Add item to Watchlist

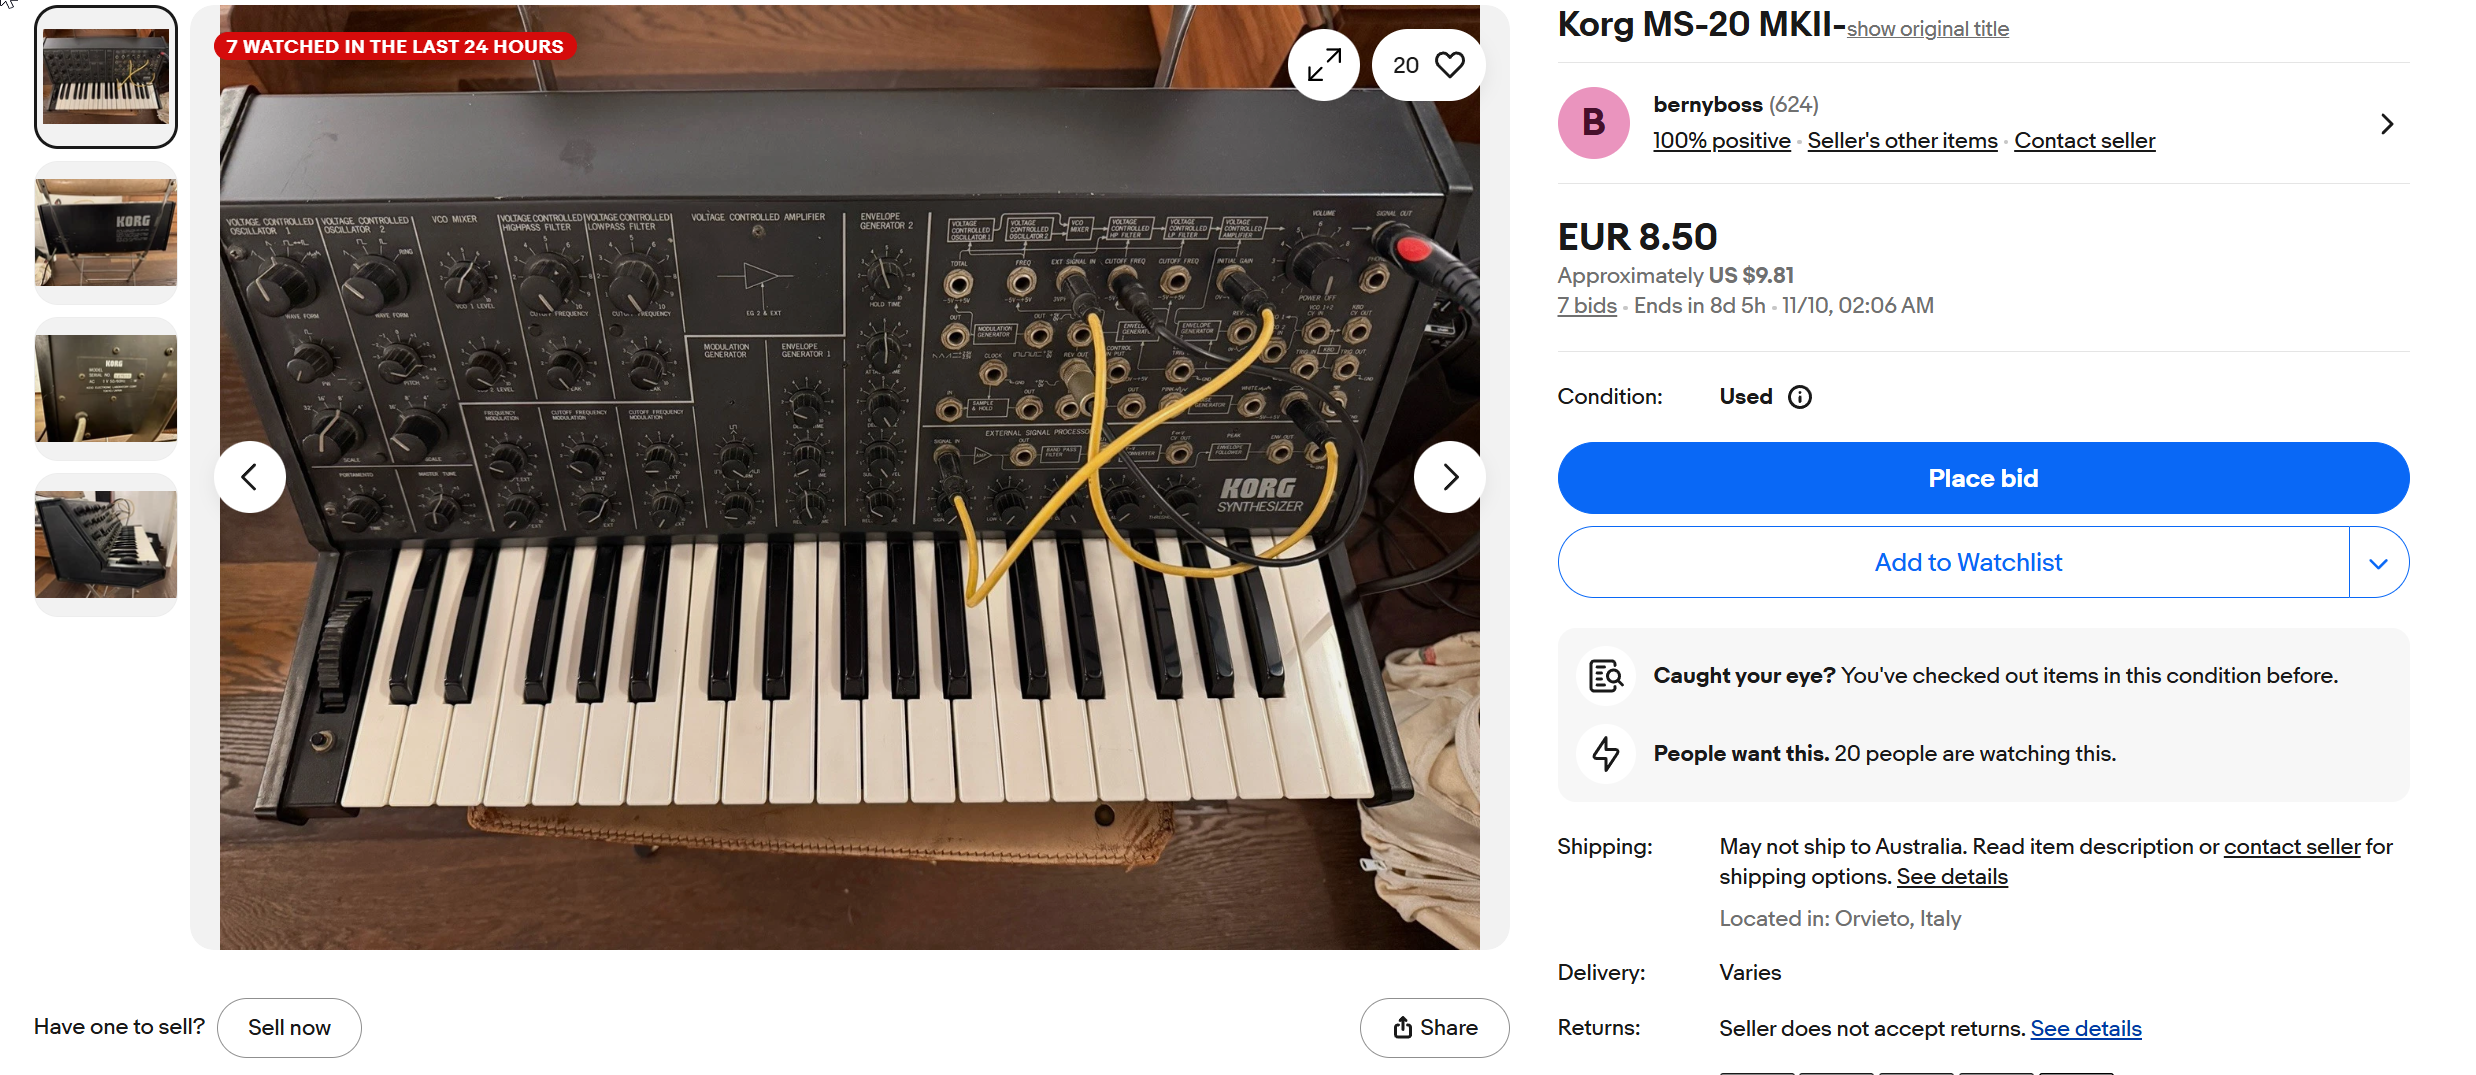(x=1967, y=563)
